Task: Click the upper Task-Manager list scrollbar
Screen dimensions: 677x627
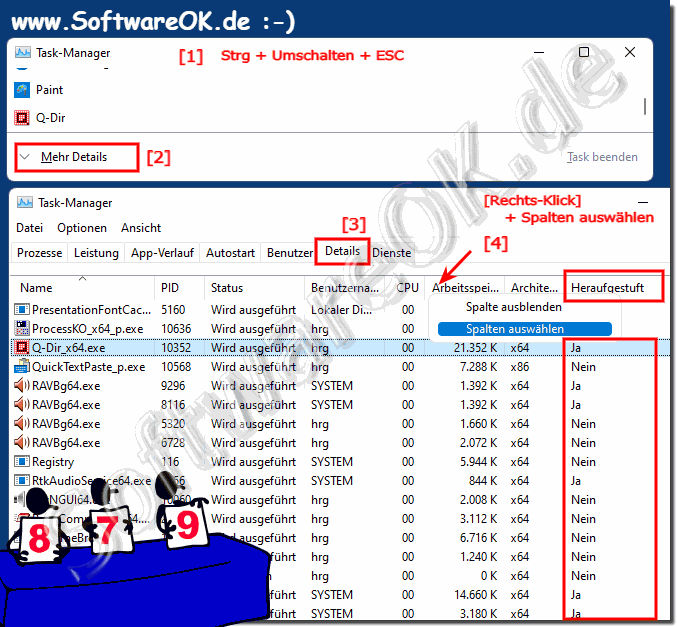Action: 645,106
